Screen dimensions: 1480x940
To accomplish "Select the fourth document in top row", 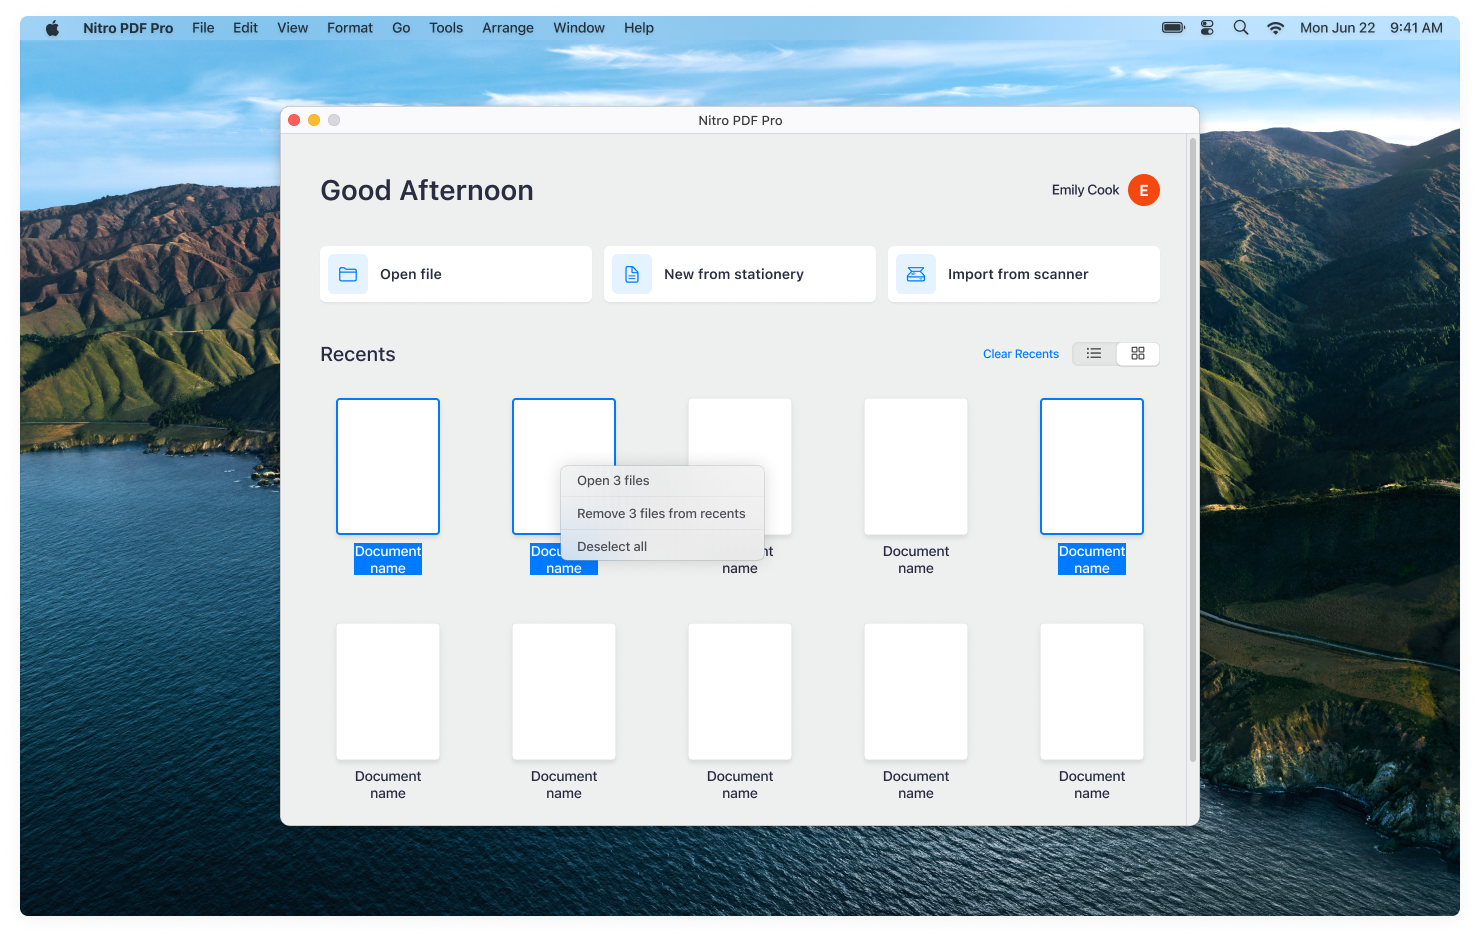I will click(x=915, y=466).
